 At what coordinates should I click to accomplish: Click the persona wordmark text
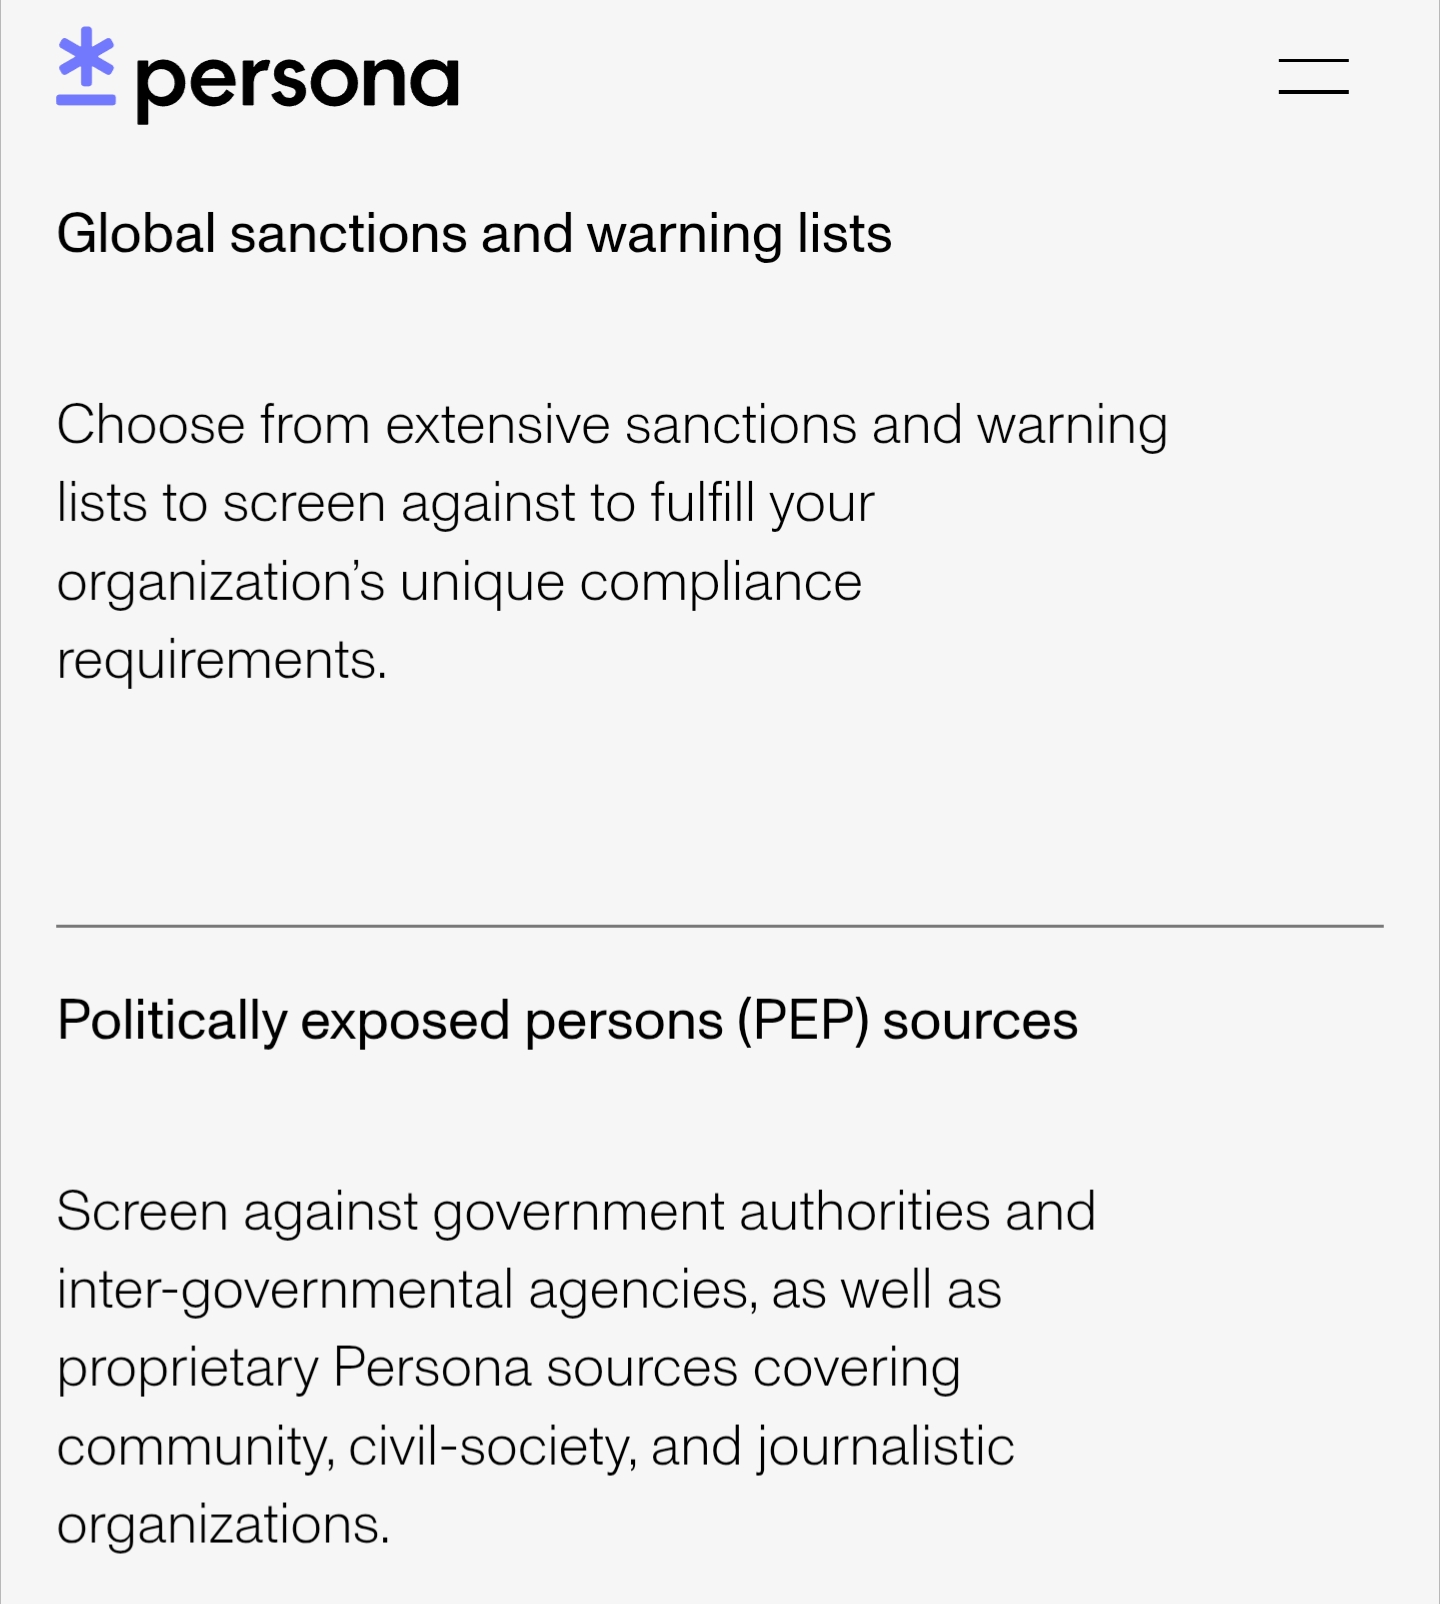tap(297, 82)
